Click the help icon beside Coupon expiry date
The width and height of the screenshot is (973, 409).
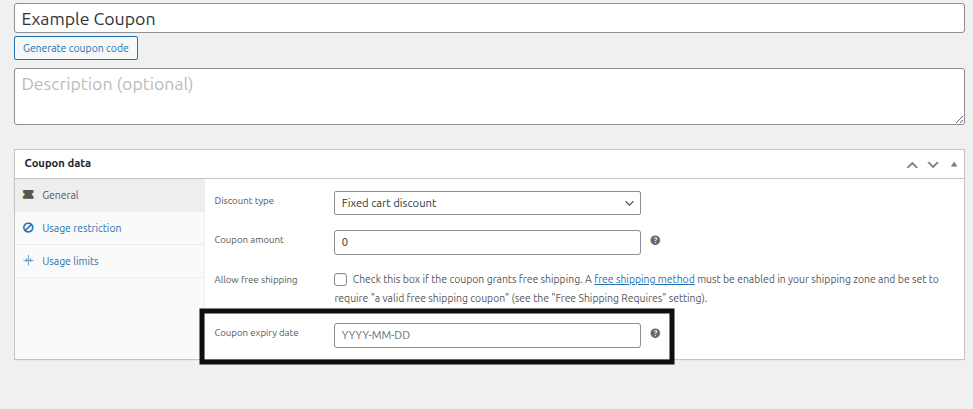point(655,333)
